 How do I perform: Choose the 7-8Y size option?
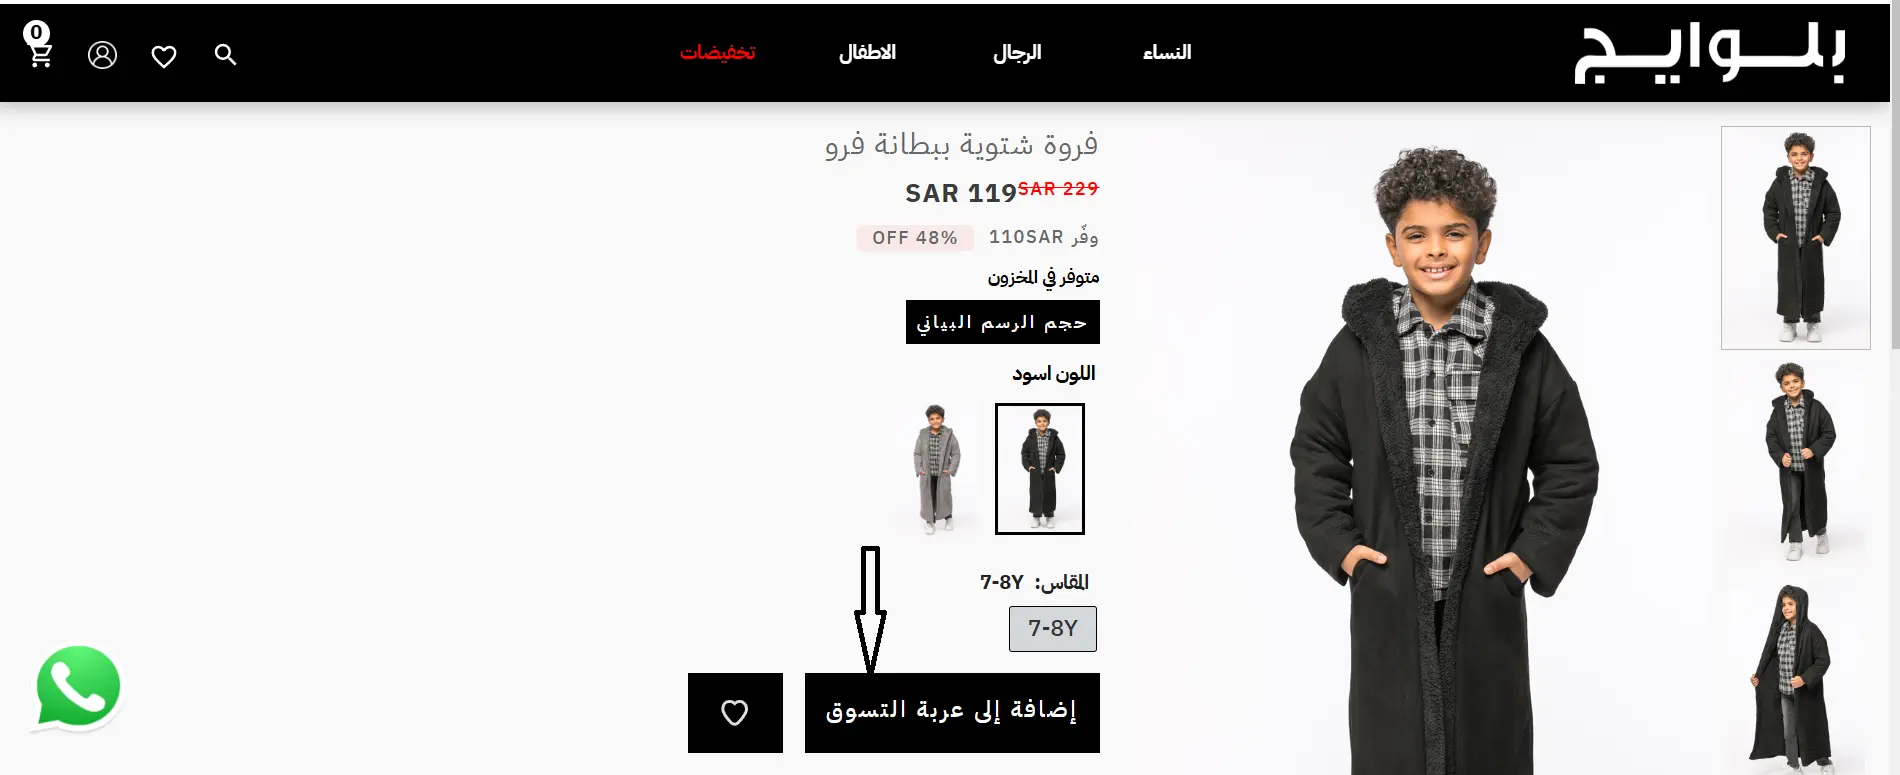pos(1053,629)
